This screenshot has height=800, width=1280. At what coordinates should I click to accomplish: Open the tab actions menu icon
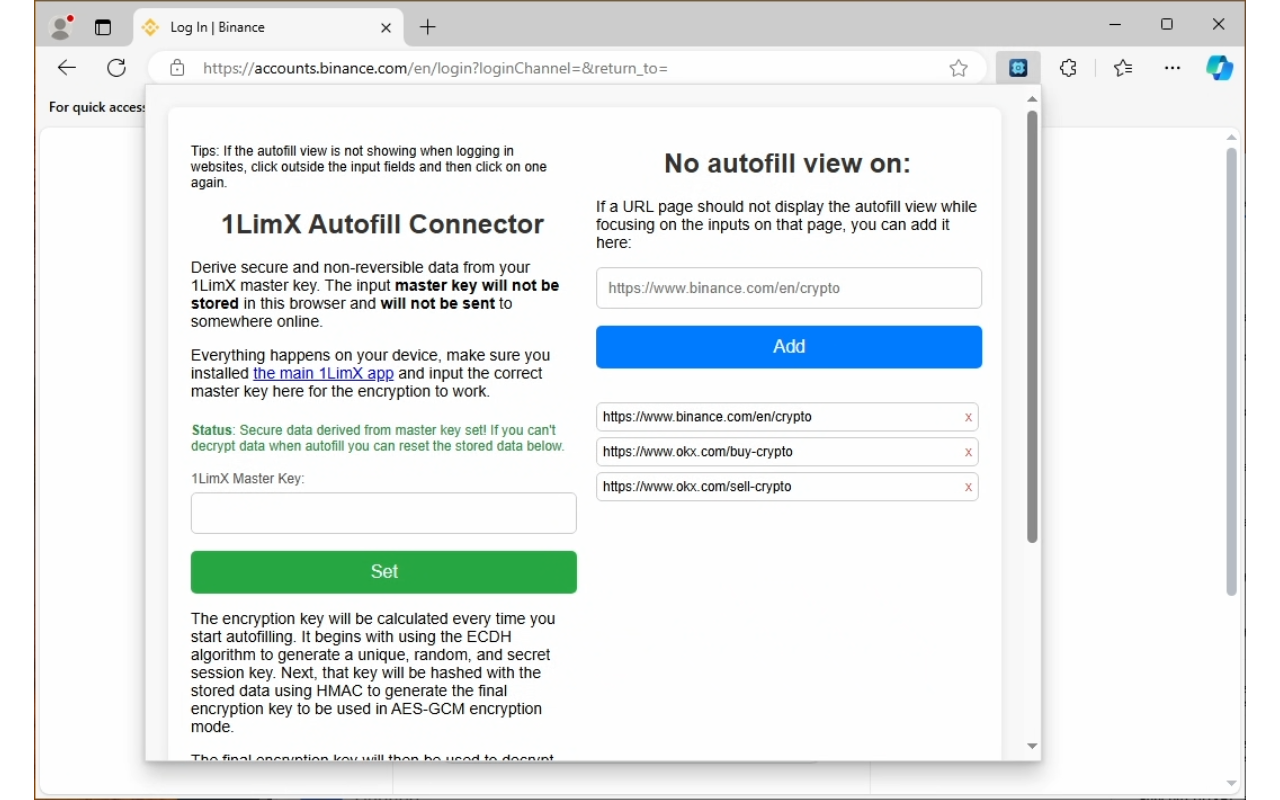[x=103, y=27]
